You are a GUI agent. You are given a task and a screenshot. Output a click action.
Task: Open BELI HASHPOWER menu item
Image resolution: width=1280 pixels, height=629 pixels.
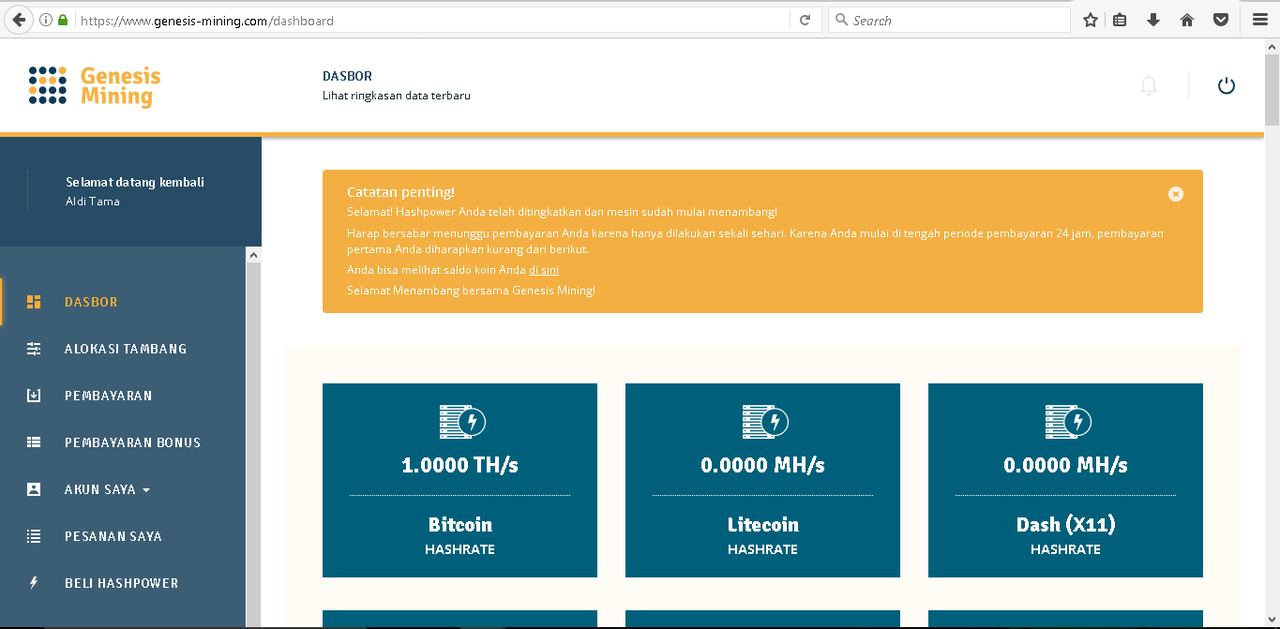pyautogui.click(x=123, y=583)
